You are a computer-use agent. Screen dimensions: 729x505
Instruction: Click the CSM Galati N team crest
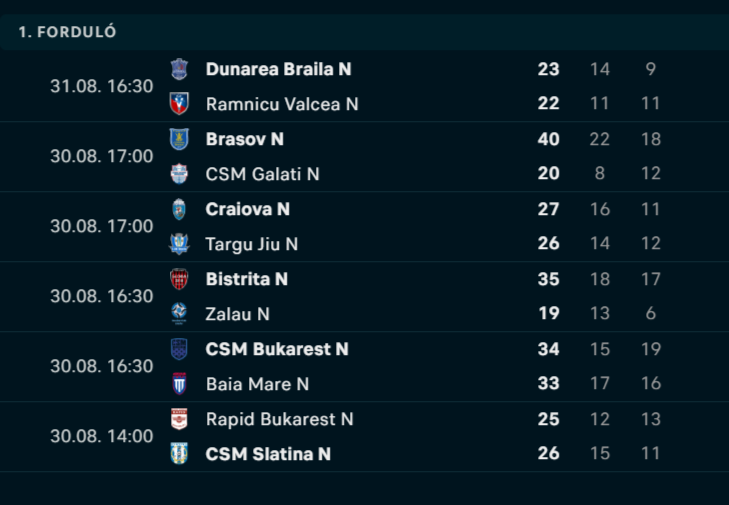point(179,174)
